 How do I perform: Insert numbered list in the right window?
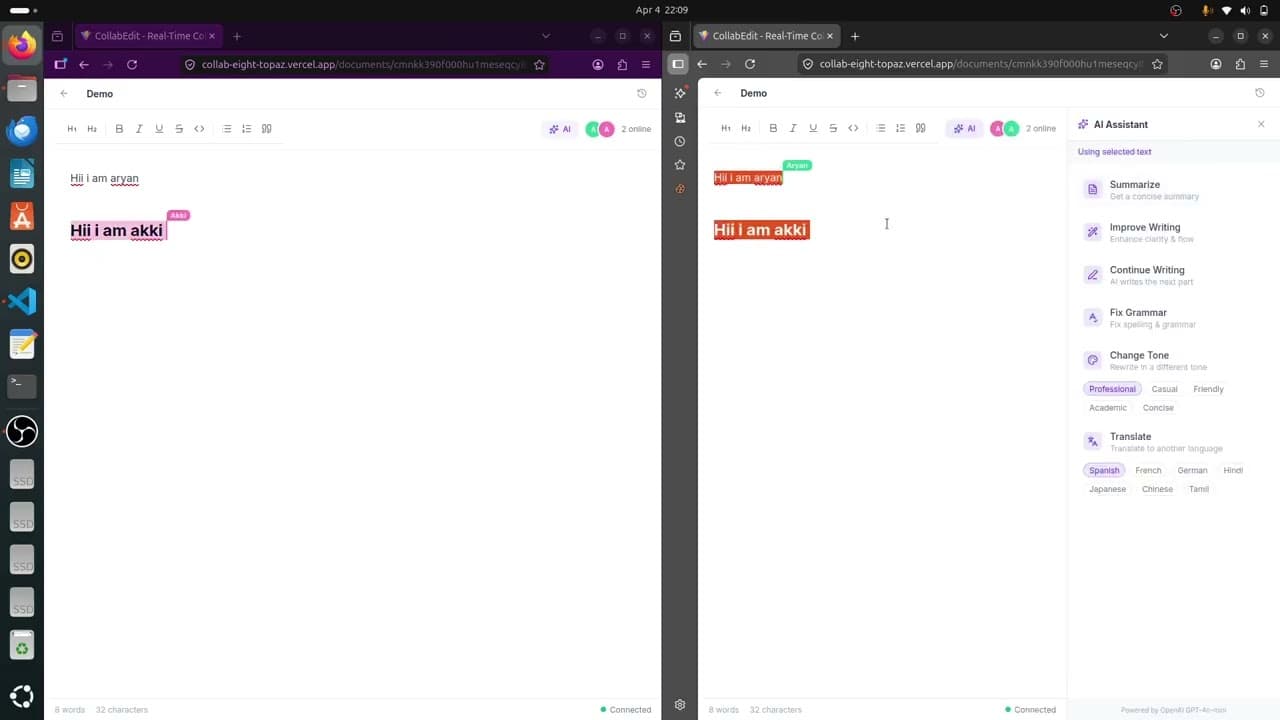click(900, 128)
